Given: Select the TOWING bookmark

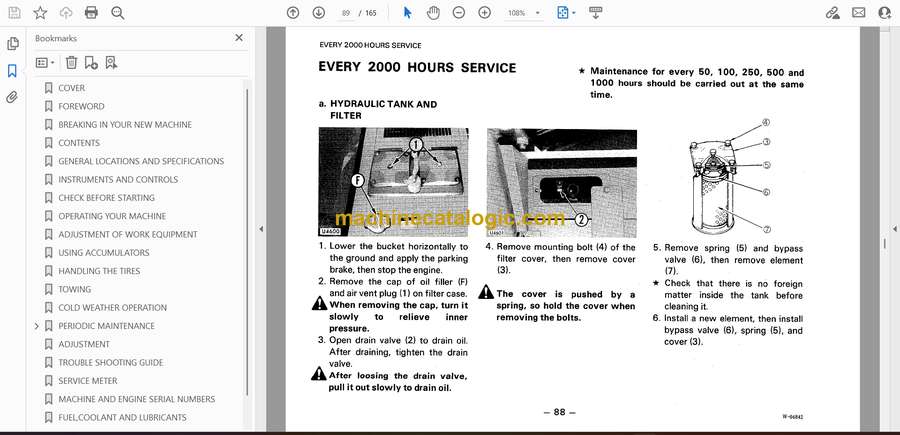Looking at the screenshot, I should coord(74,289).
